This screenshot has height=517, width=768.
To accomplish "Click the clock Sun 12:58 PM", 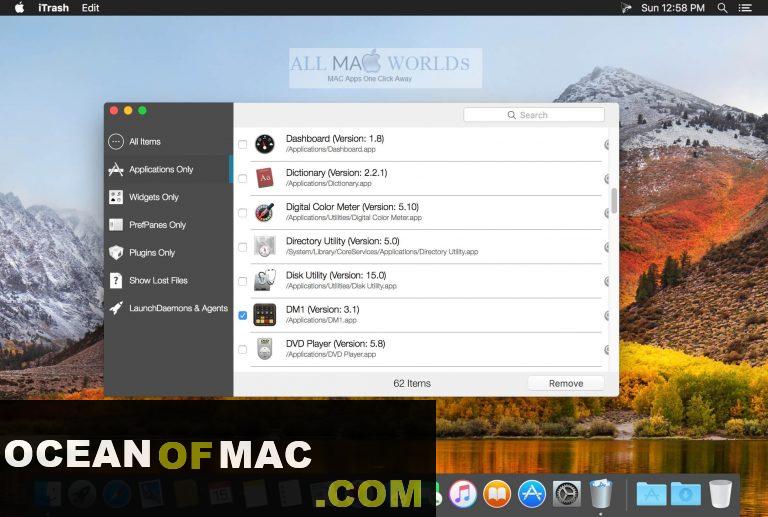I will 672,8.
